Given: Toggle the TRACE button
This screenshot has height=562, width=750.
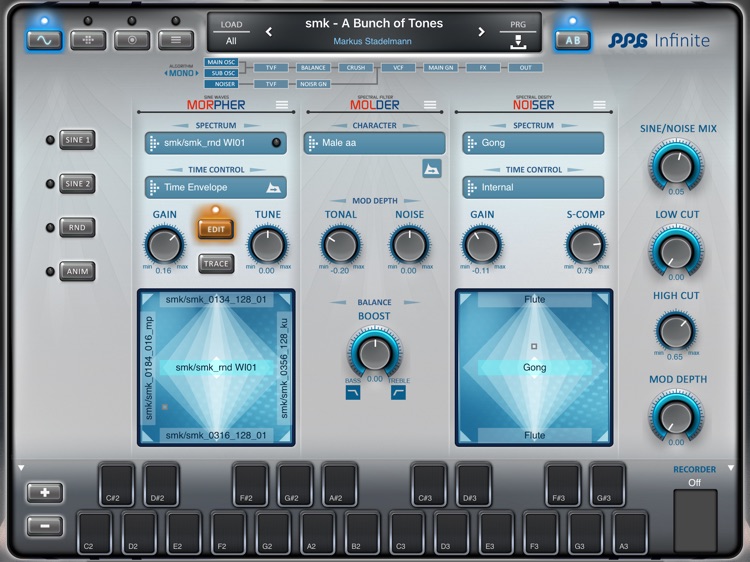Looking at the screenshot, I should click(x=216, y=264).
